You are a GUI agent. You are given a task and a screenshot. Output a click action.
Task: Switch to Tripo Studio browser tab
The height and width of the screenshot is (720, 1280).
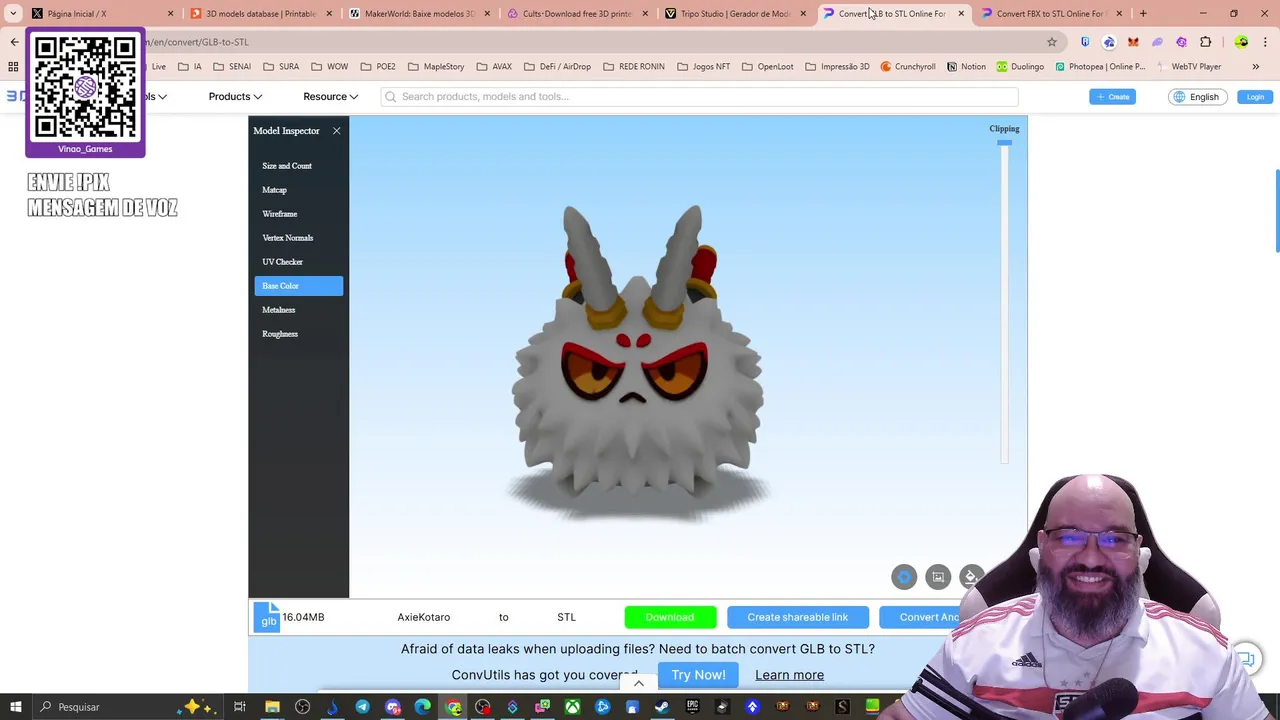[x=735, y=14]
